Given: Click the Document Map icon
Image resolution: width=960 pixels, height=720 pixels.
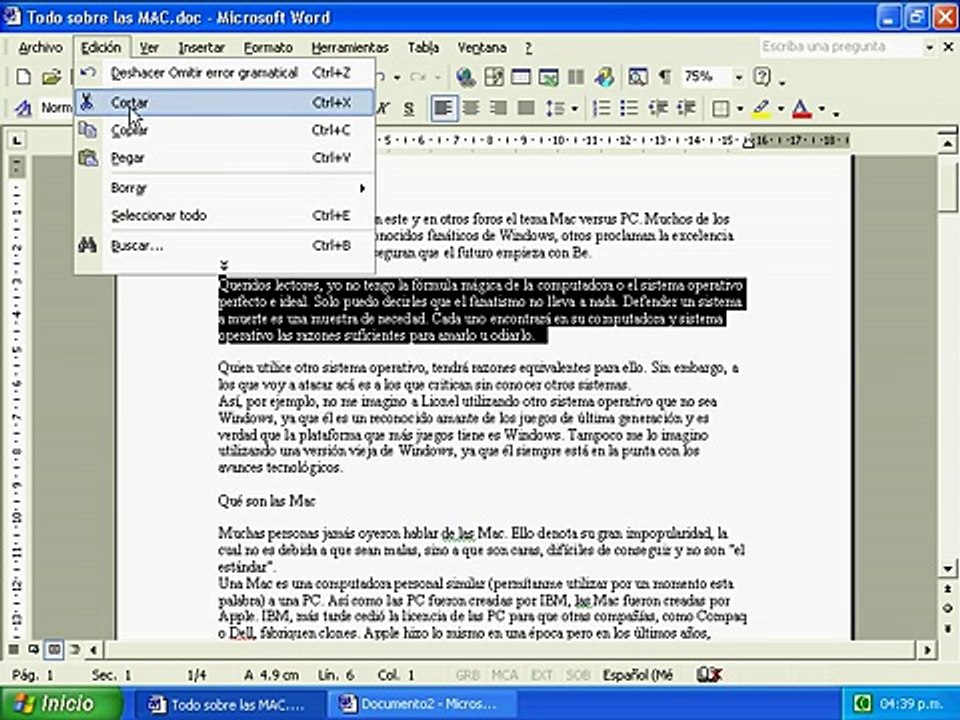Looking at the screenshot, I should tap(637, 77).
